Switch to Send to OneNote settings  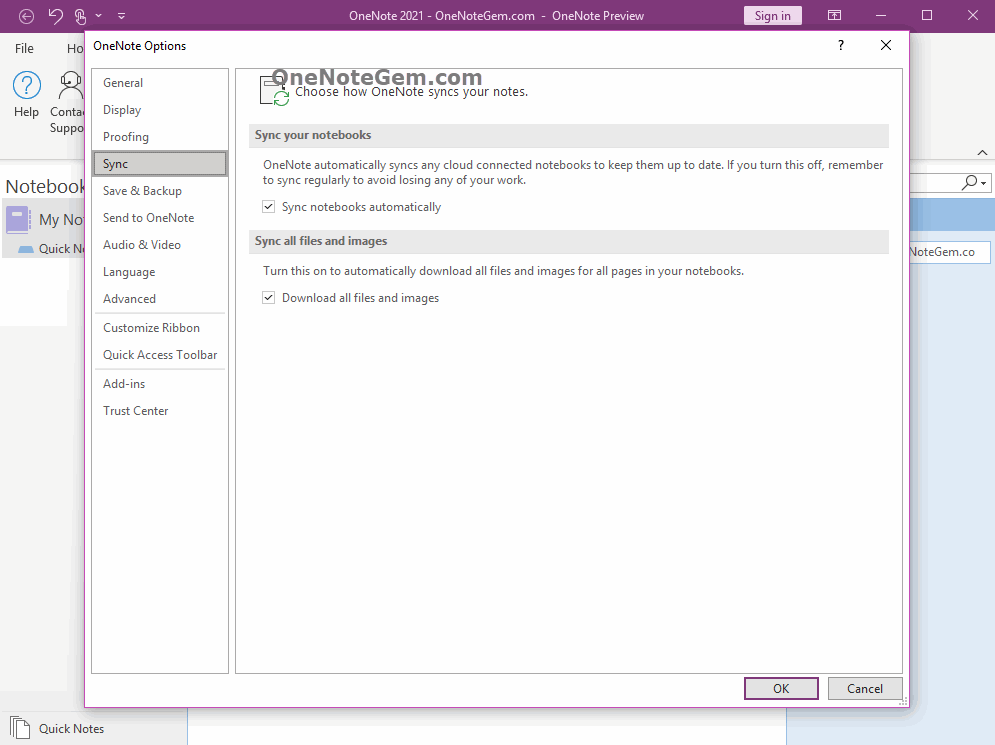point(160,218)
